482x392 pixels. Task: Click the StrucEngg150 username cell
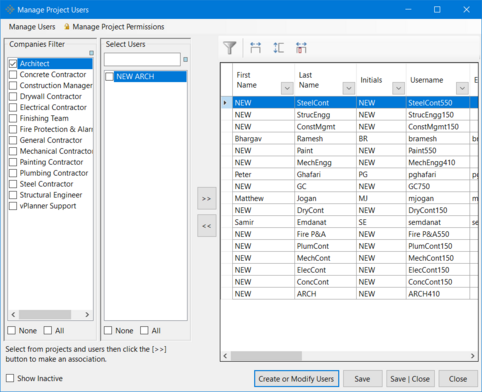click(x=438, y=115)
